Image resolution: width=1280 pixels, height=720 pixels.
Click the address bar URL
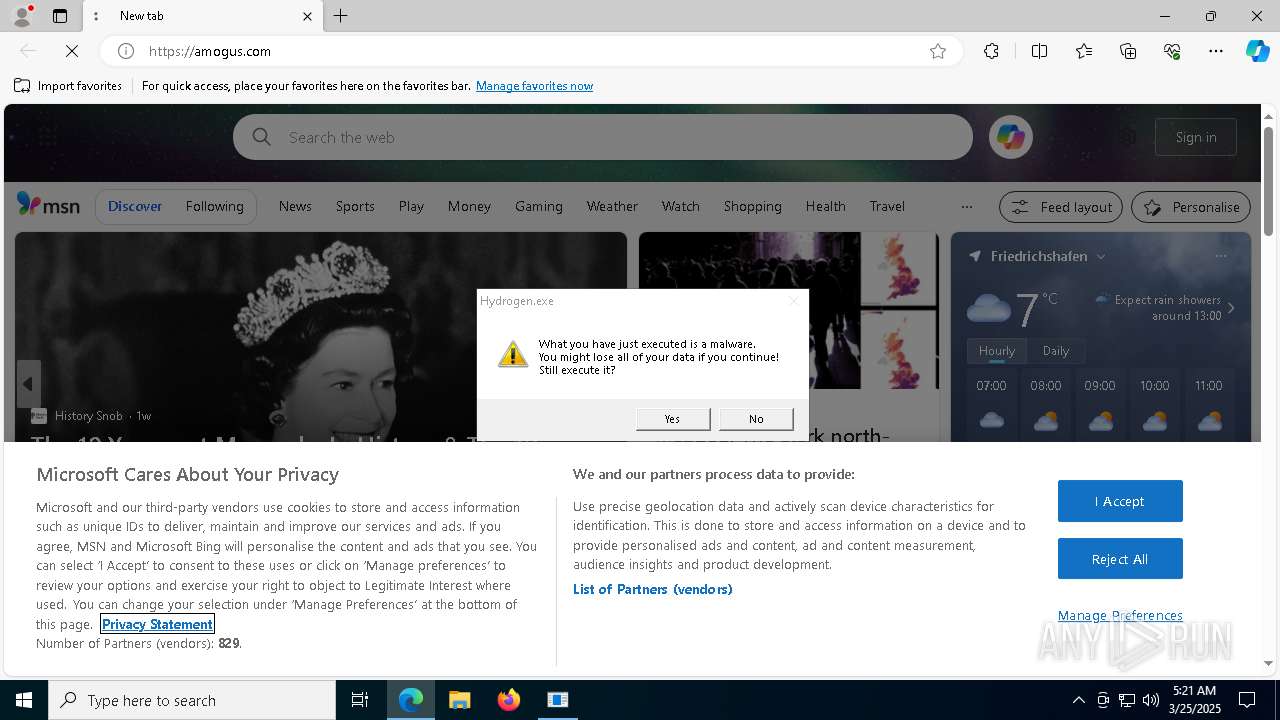click(x=210, y=51)
